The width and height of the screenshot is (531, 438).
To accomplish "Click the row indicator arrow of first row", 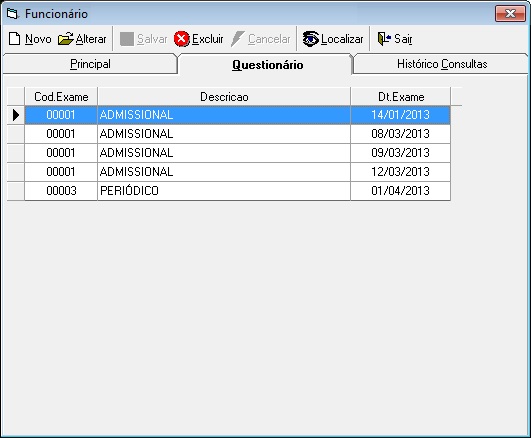I will tap(16, 115).
